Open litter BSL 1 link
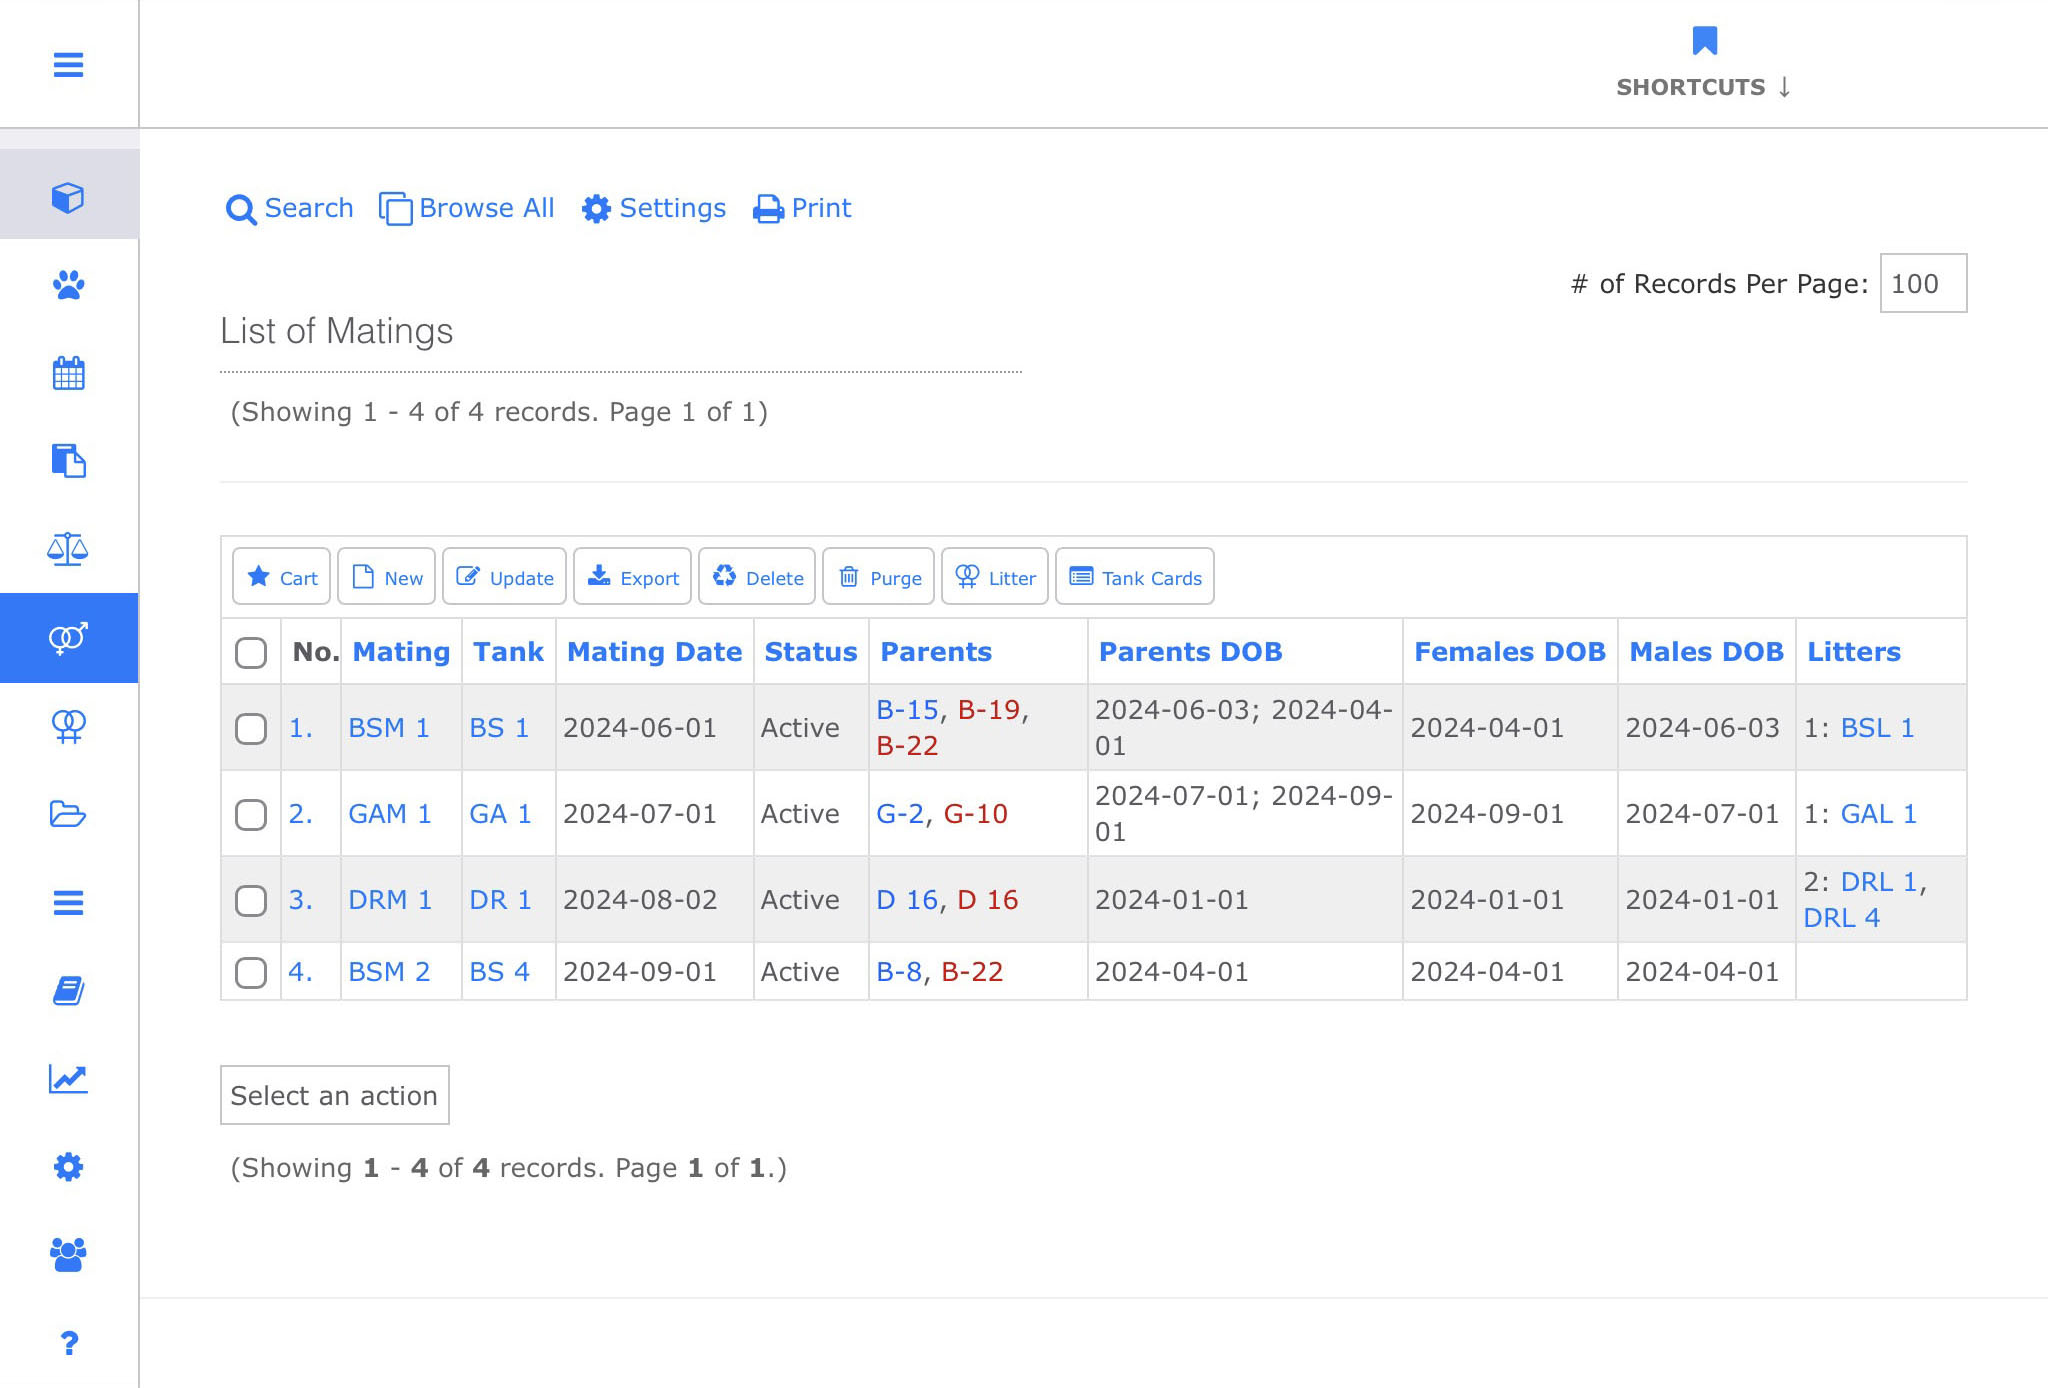2048x1388 pixels. 1878,728
